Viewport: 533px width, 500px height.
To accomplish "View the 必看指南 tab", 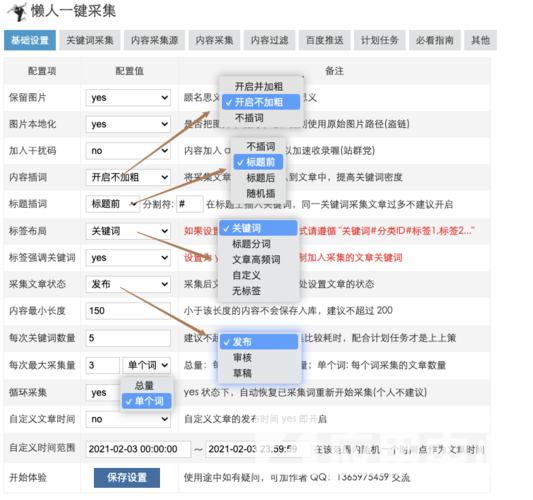I will click(435, 40).
